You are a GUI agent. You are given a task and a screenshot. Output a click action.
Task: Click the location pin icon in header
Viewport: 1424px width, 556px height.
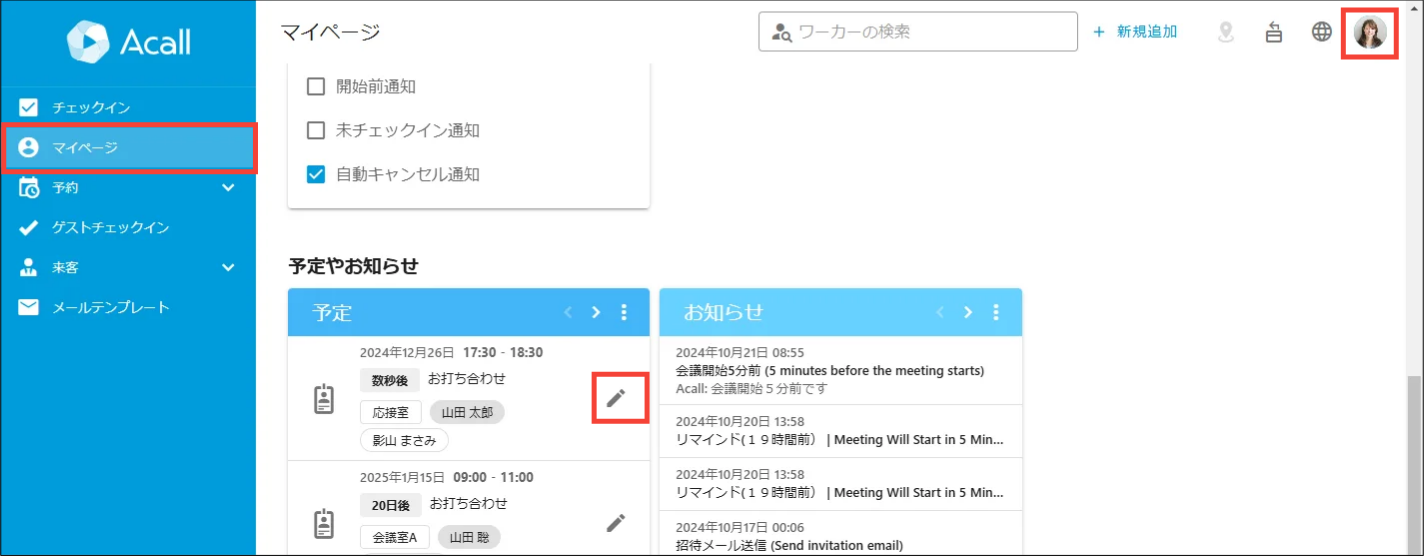pyautogui.click(x=1226, y=32)
